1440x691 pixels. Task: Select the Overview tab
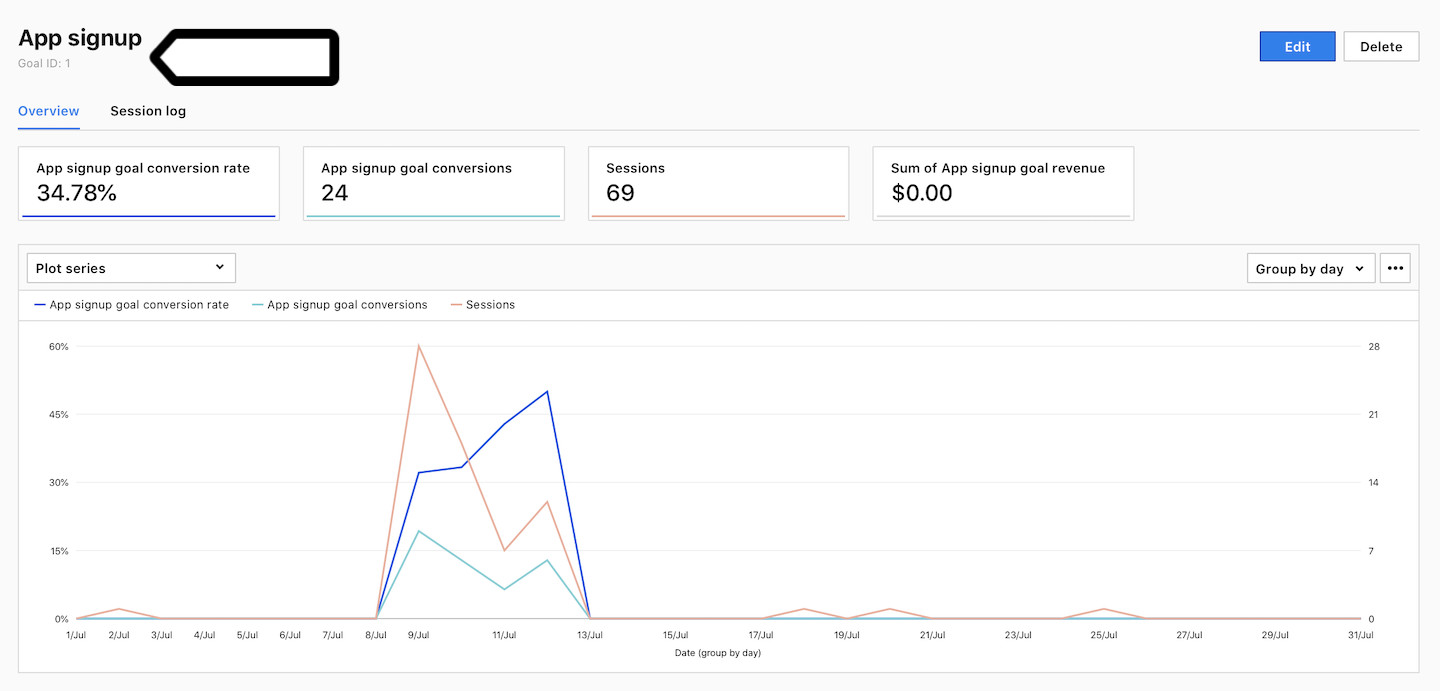49,111
